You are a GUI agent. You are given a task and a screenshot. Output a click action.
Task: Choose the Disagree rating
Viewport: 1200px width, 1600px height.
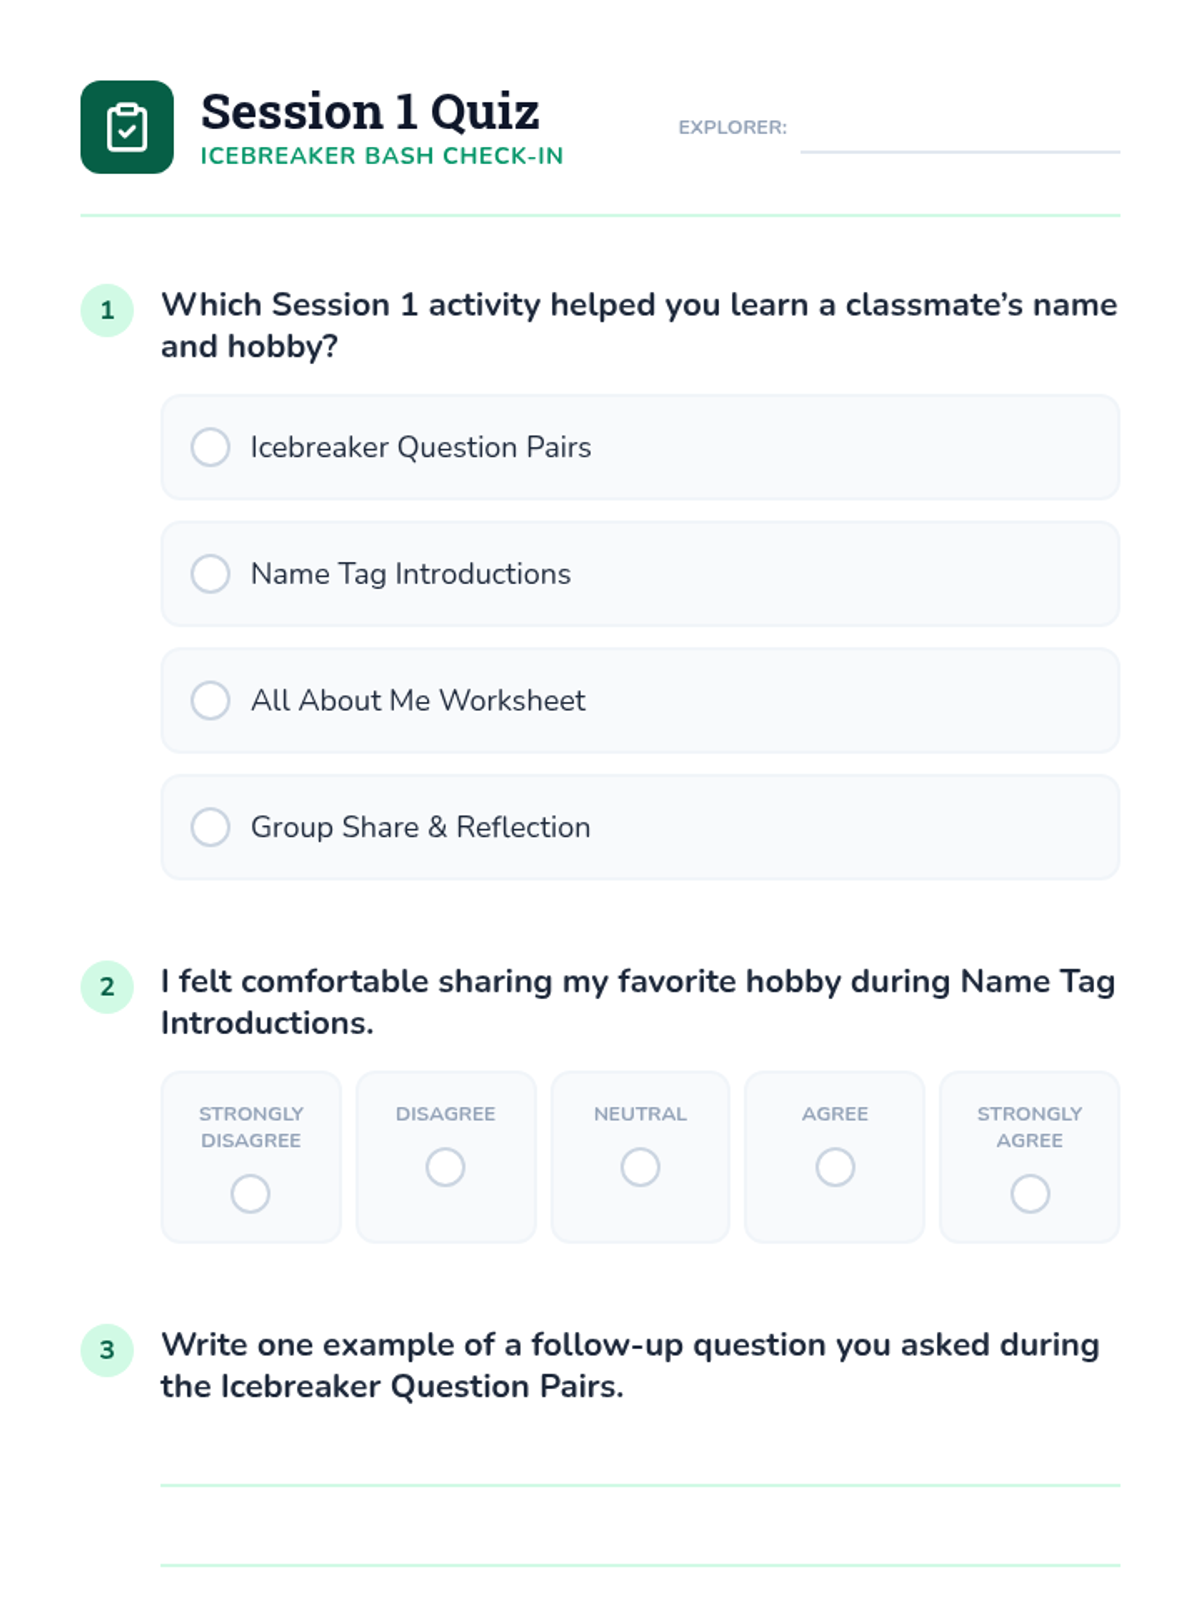[x=445, y=1167]
